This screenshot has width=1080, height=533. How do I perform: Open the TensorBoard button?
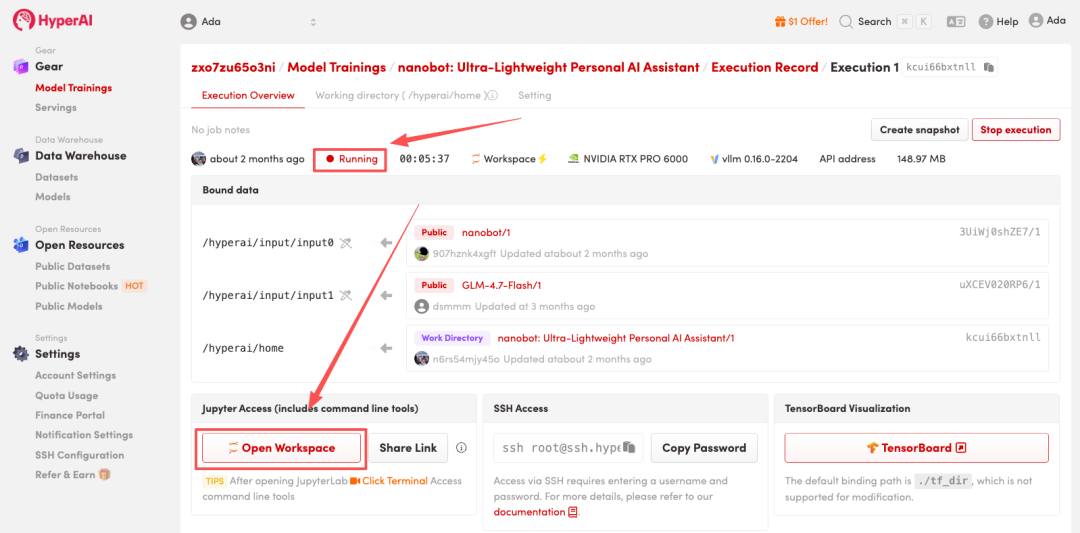pos(916,448)
